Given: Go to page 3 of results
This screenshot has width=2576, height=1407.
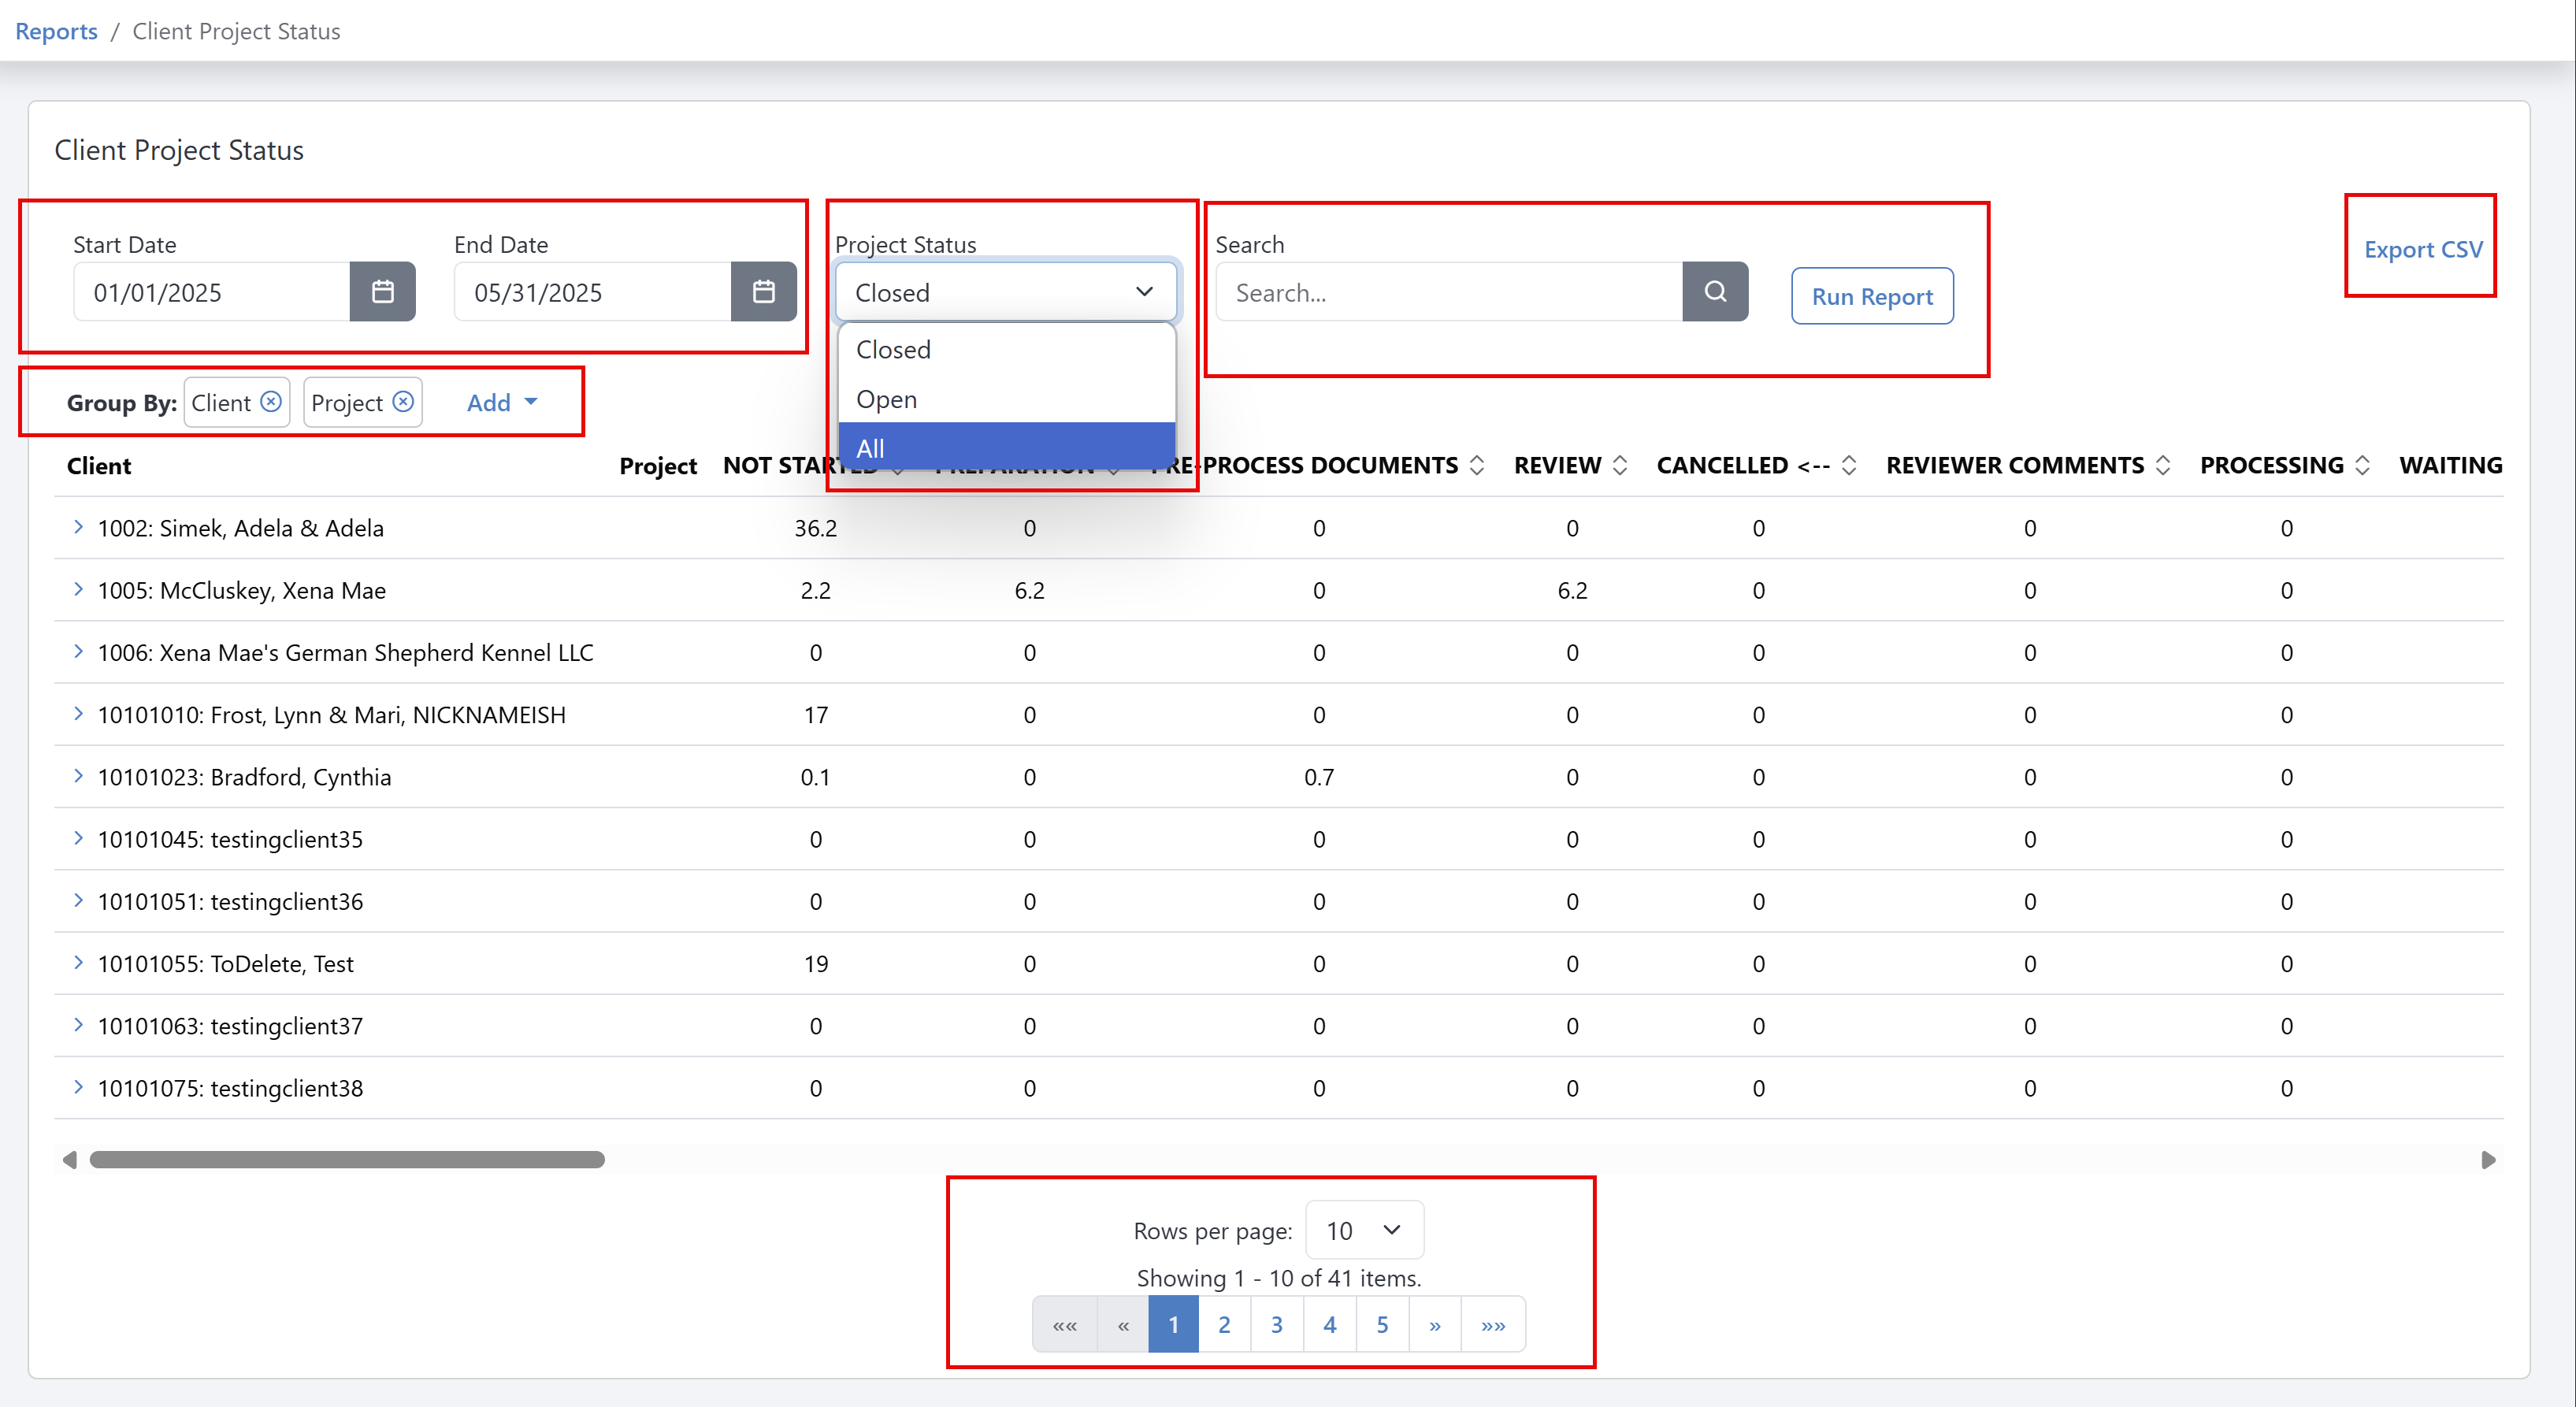Looking at the screenshot, I should point(1277,1325).
